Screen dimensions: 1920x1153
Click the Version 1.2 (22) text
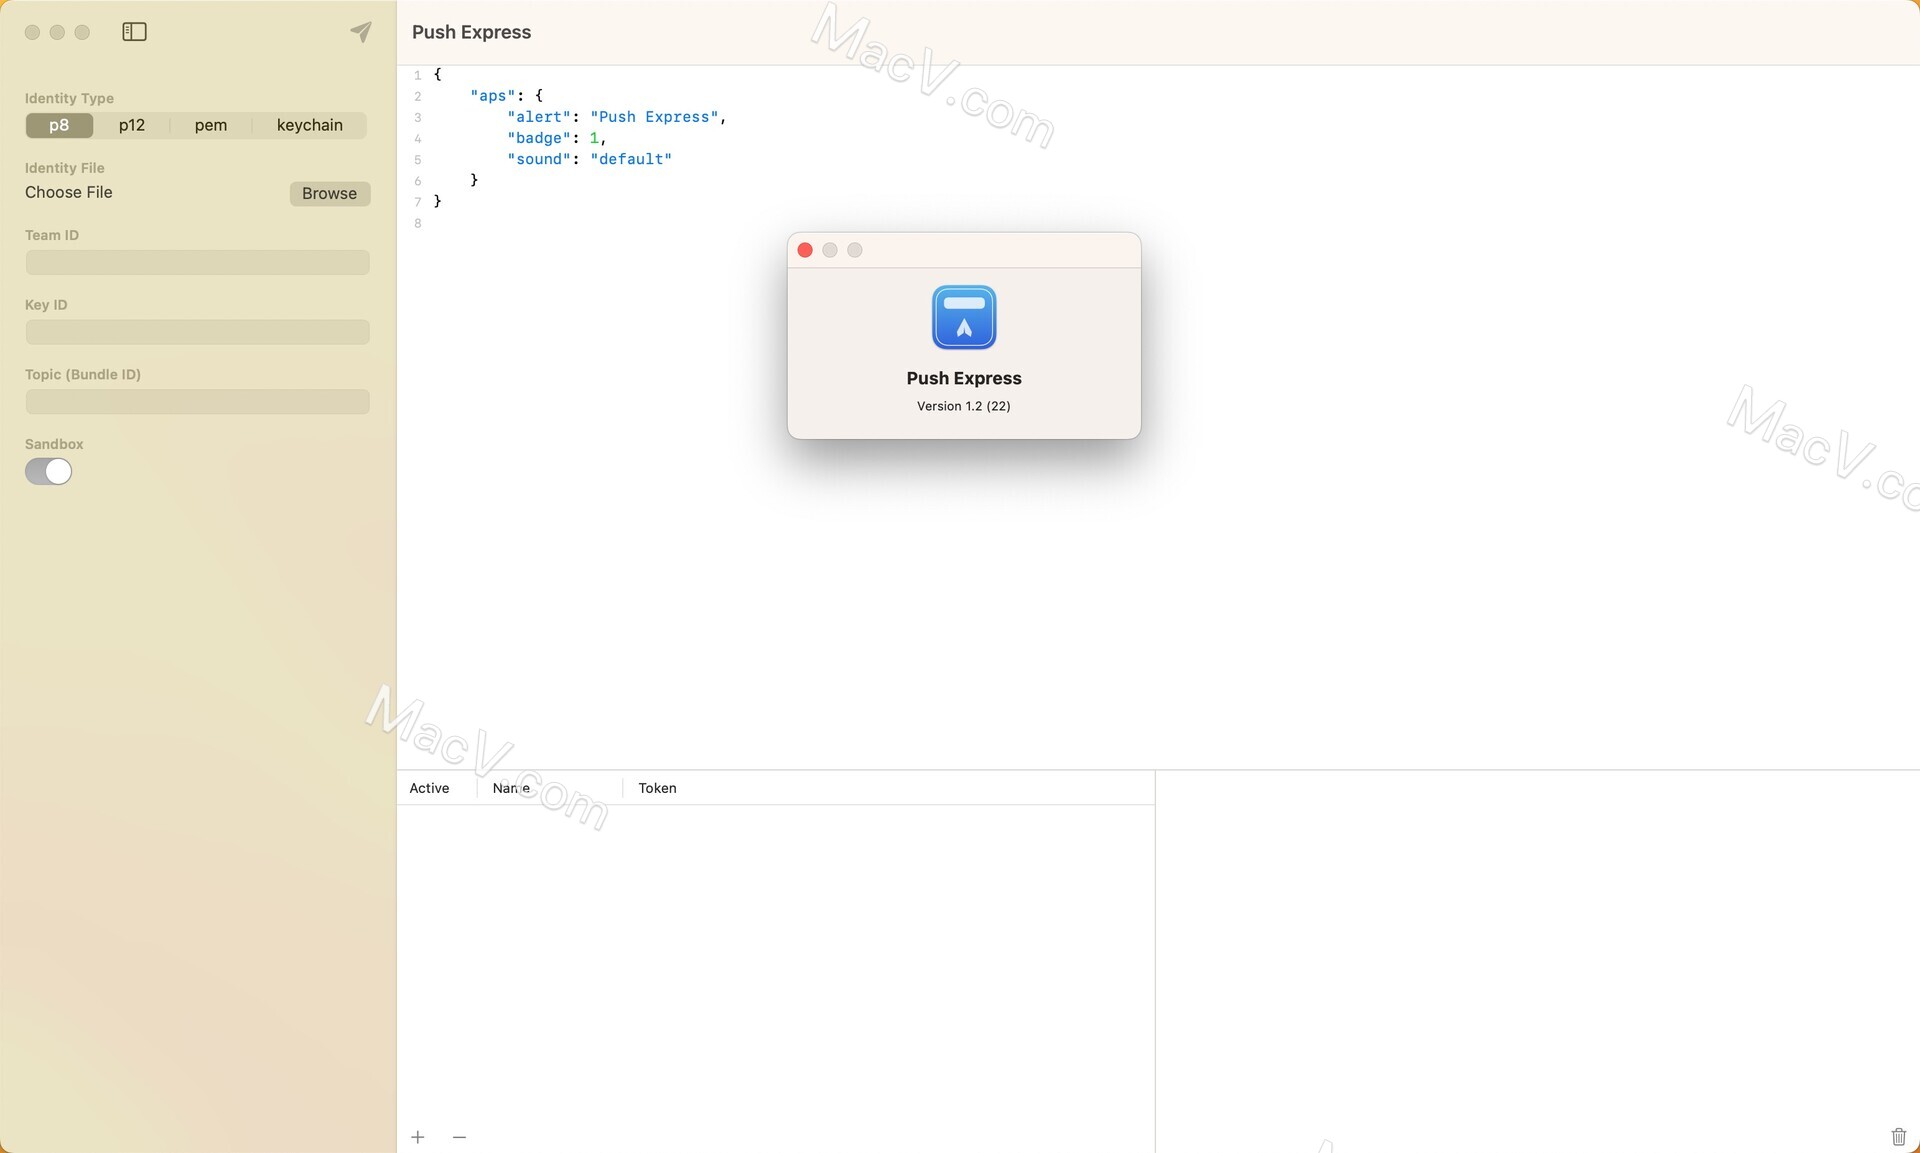(x=964, y=406)
